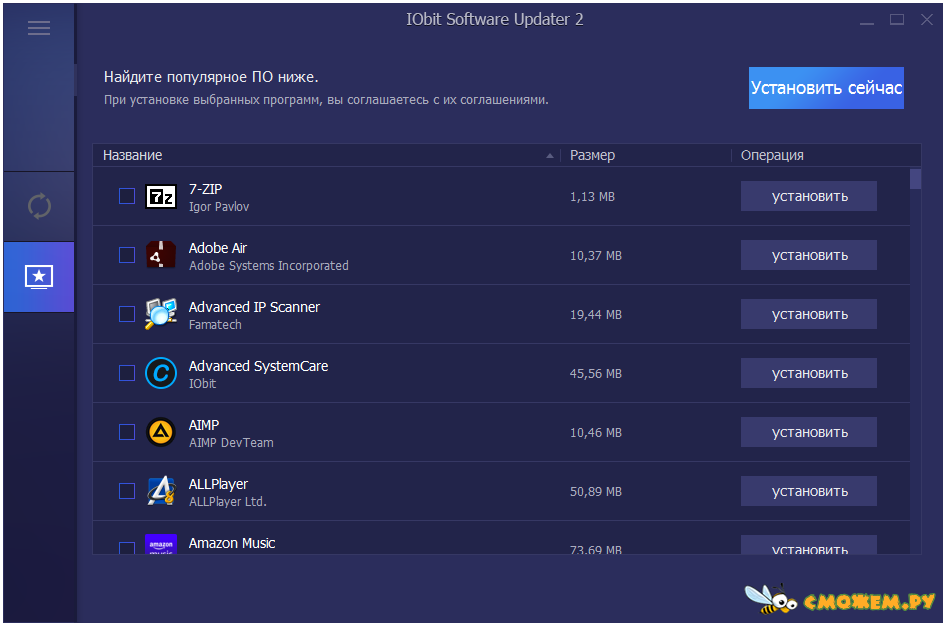Click the Famatech publisher text
Viewport: 946px width, 626px height.
(215, 325)
